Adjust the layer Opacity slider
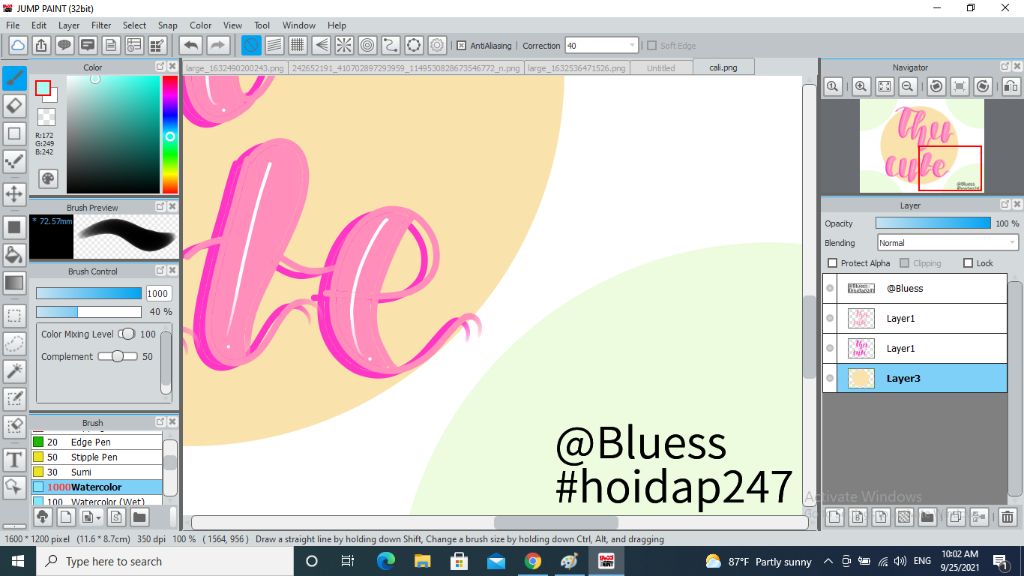Screen dimensions: 1024x576 [933, 223]
